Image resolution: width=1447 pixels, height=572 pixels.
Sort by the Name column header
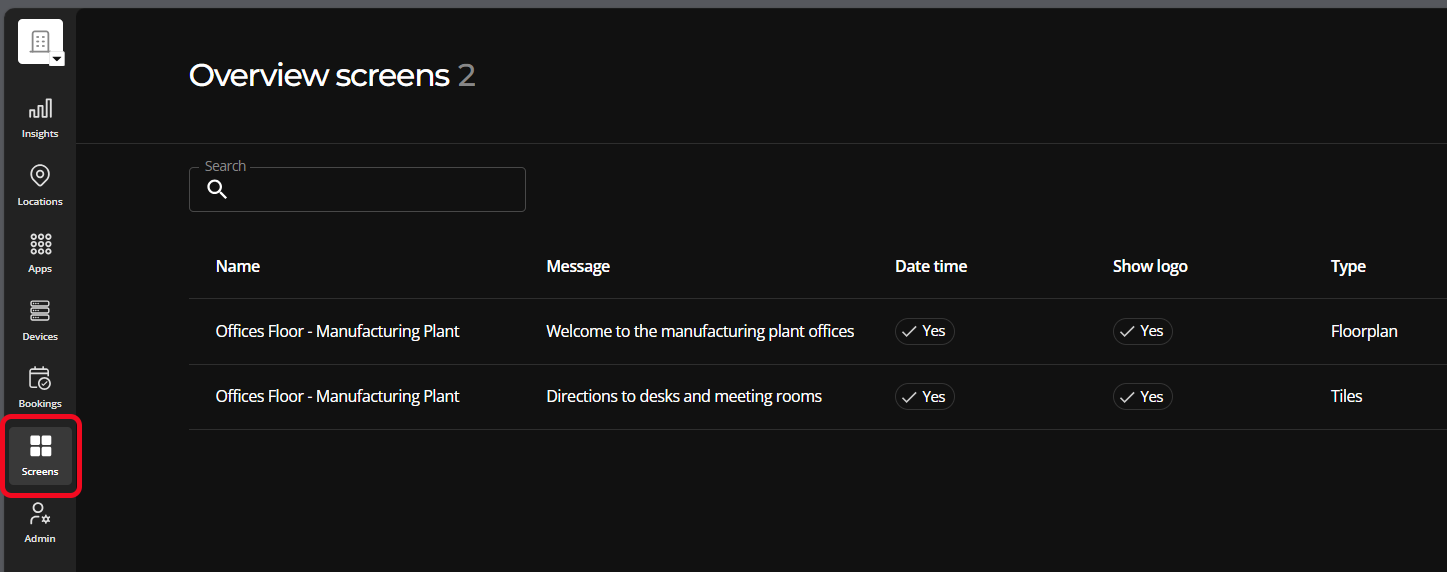coord(238,266)
